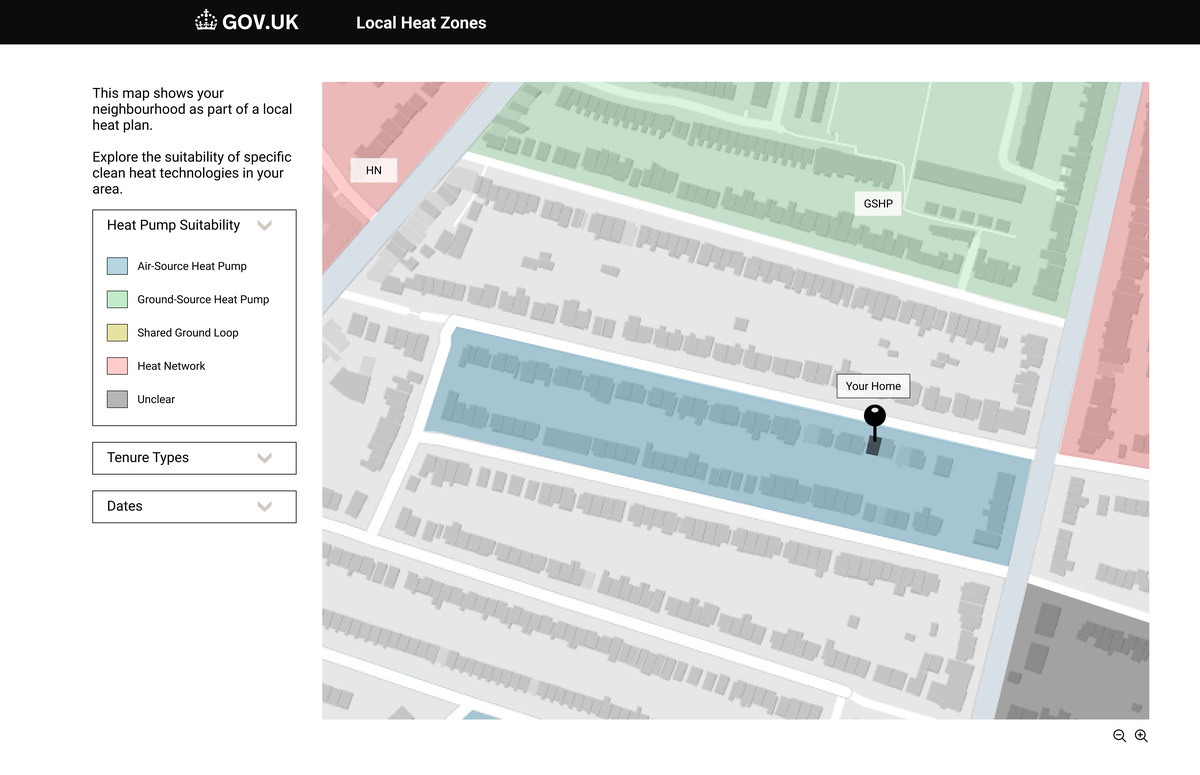Click the zoom out magnifier icon
1200x775 pixels.
coord(1119,736)
